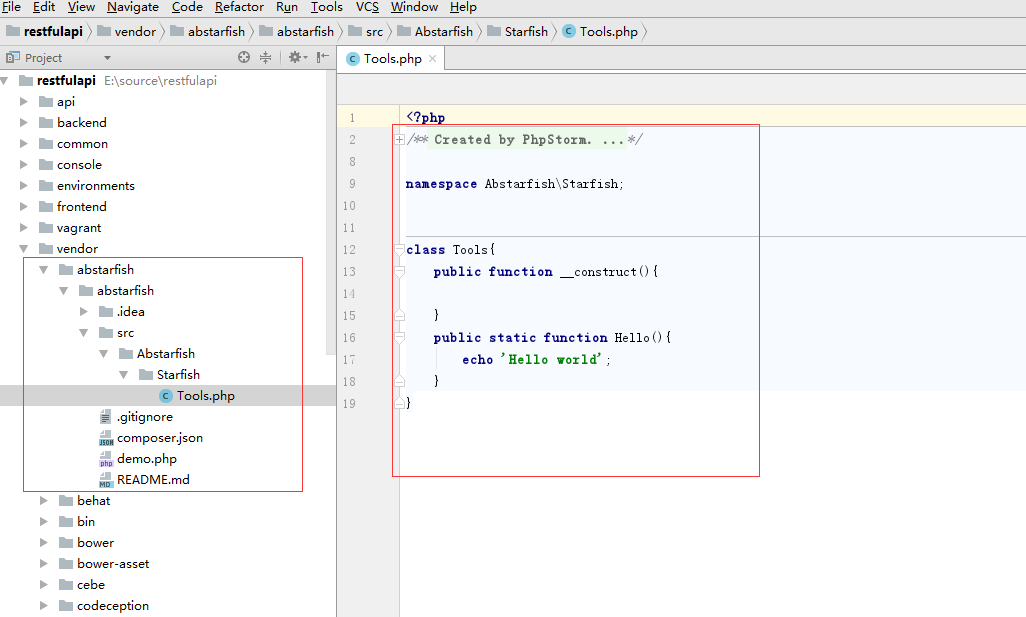Open the Window menu
Viewport: 1026px width, 617px height.
pos(414,7)
